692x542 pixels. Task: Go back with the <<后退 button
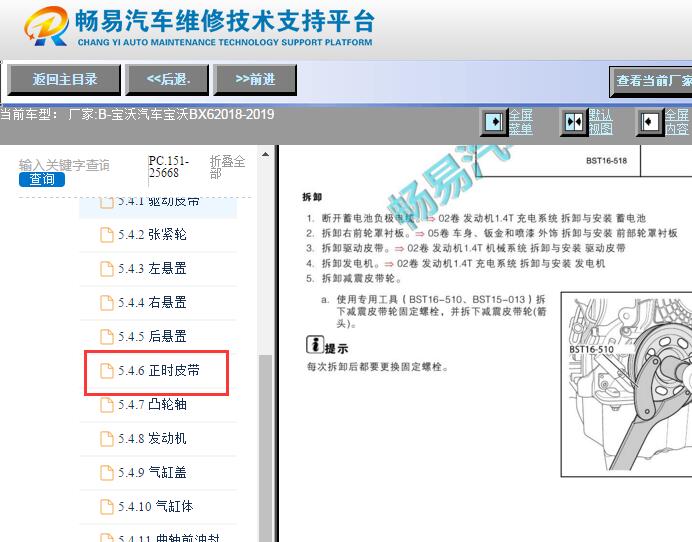(167, 80)
